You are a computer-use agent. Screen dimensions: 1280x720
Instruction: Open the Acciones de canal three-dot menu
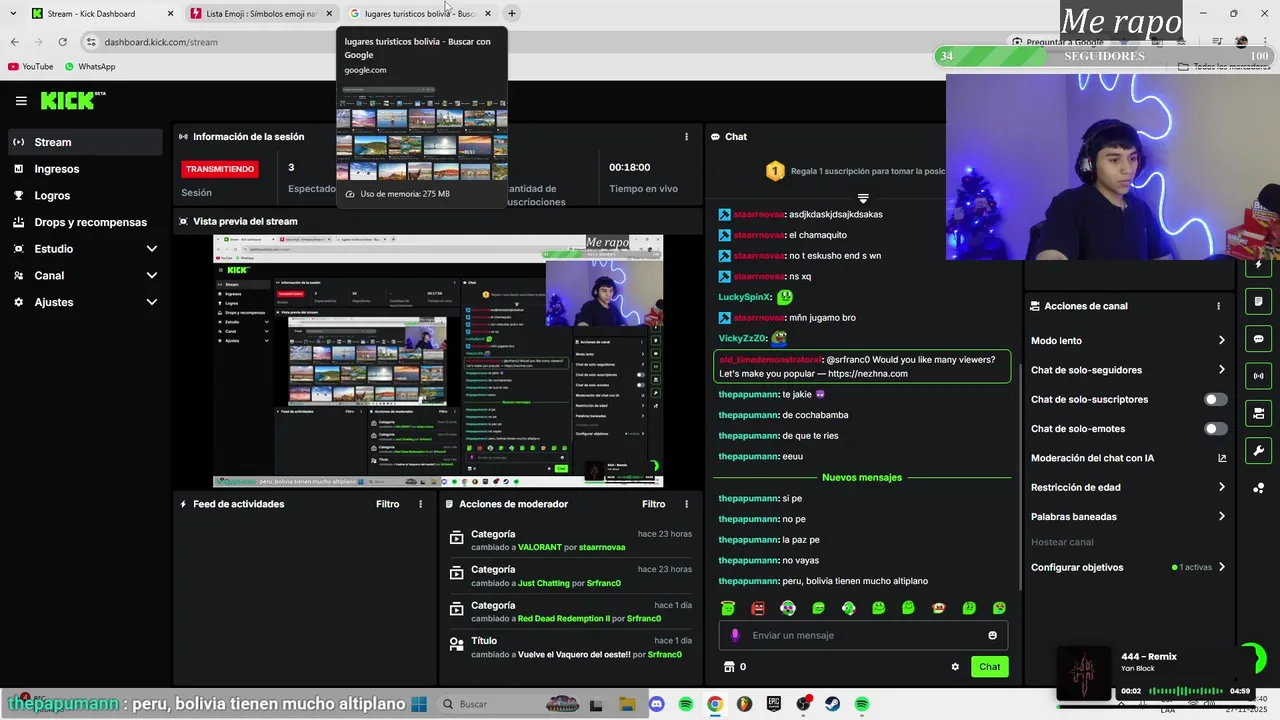click(1218, 306)
